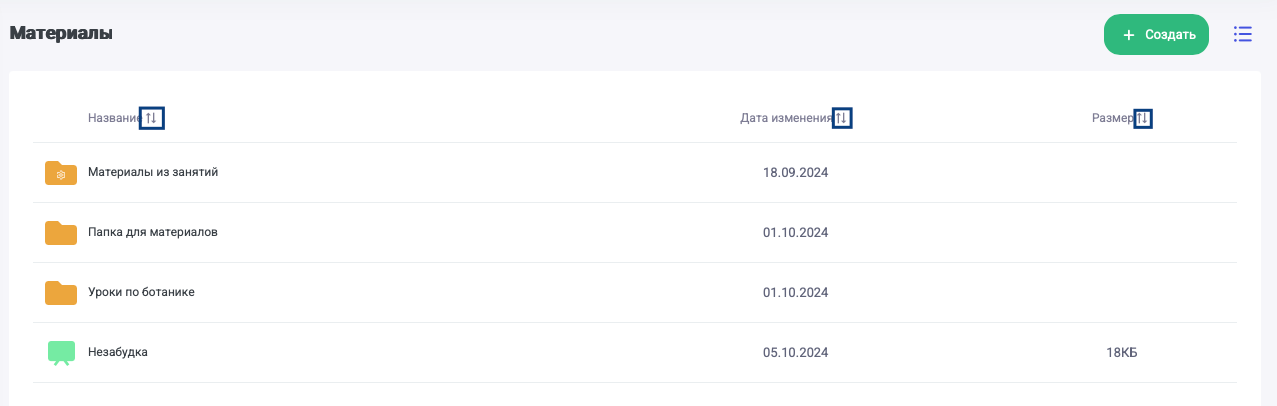Click the Дата изменения header text

[x=786, y=118]
